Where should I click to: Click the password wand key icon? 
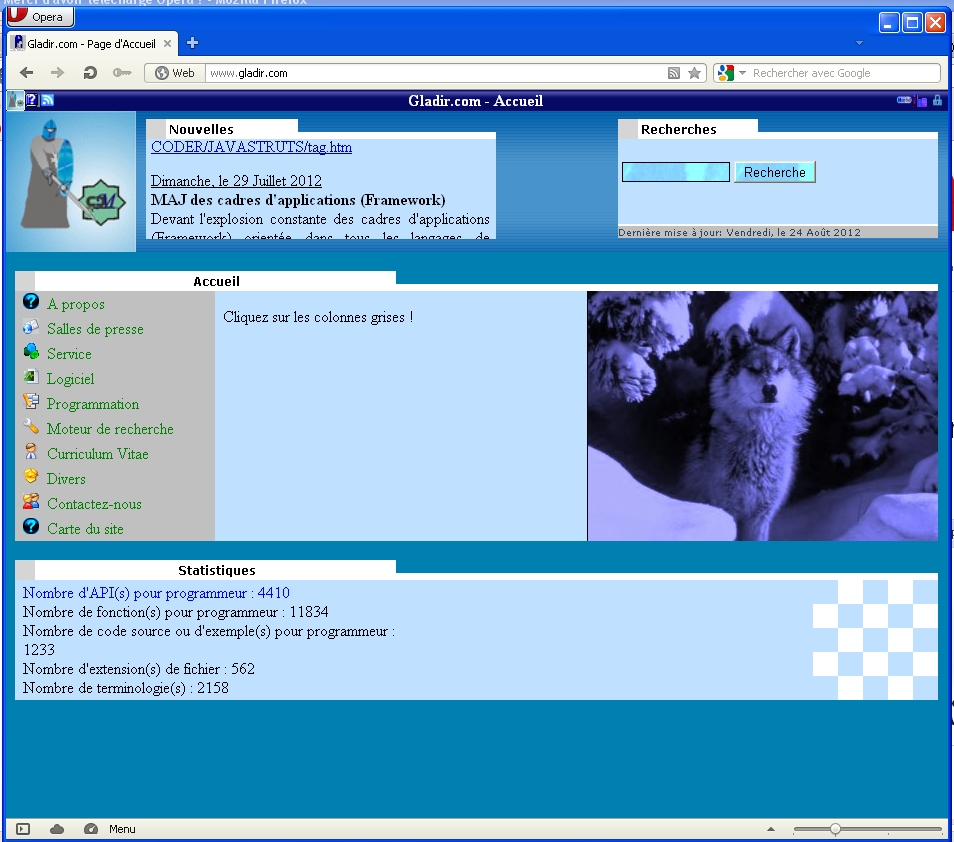(121, 73)
